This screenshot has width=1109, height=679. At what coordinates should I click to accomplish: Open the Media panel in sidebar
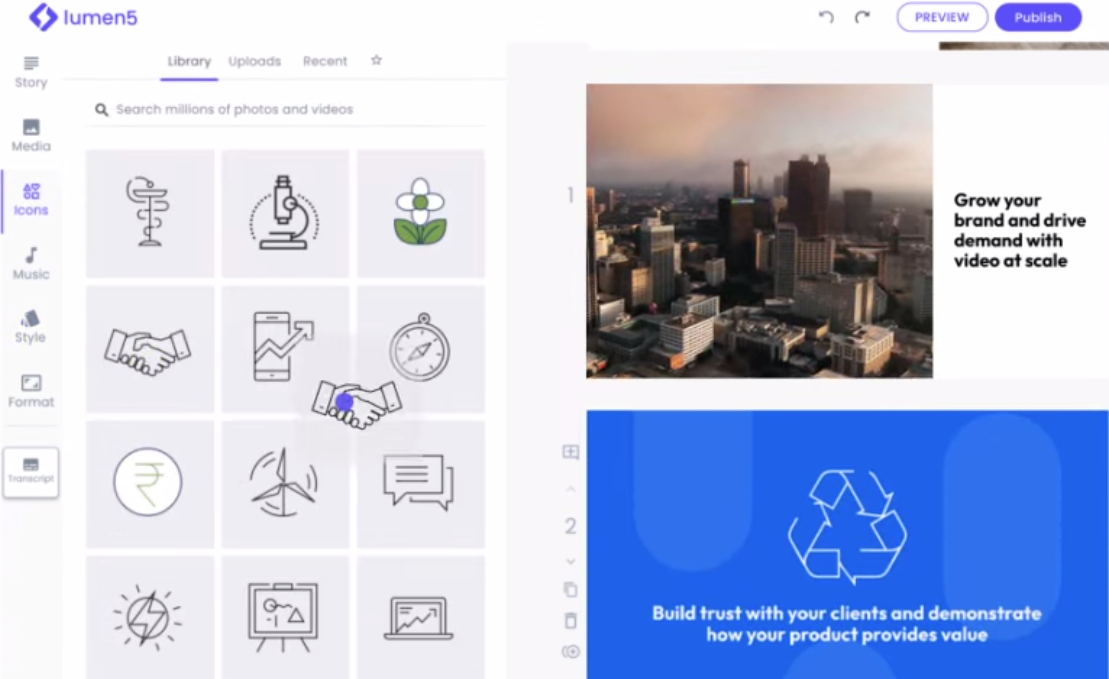31,135
